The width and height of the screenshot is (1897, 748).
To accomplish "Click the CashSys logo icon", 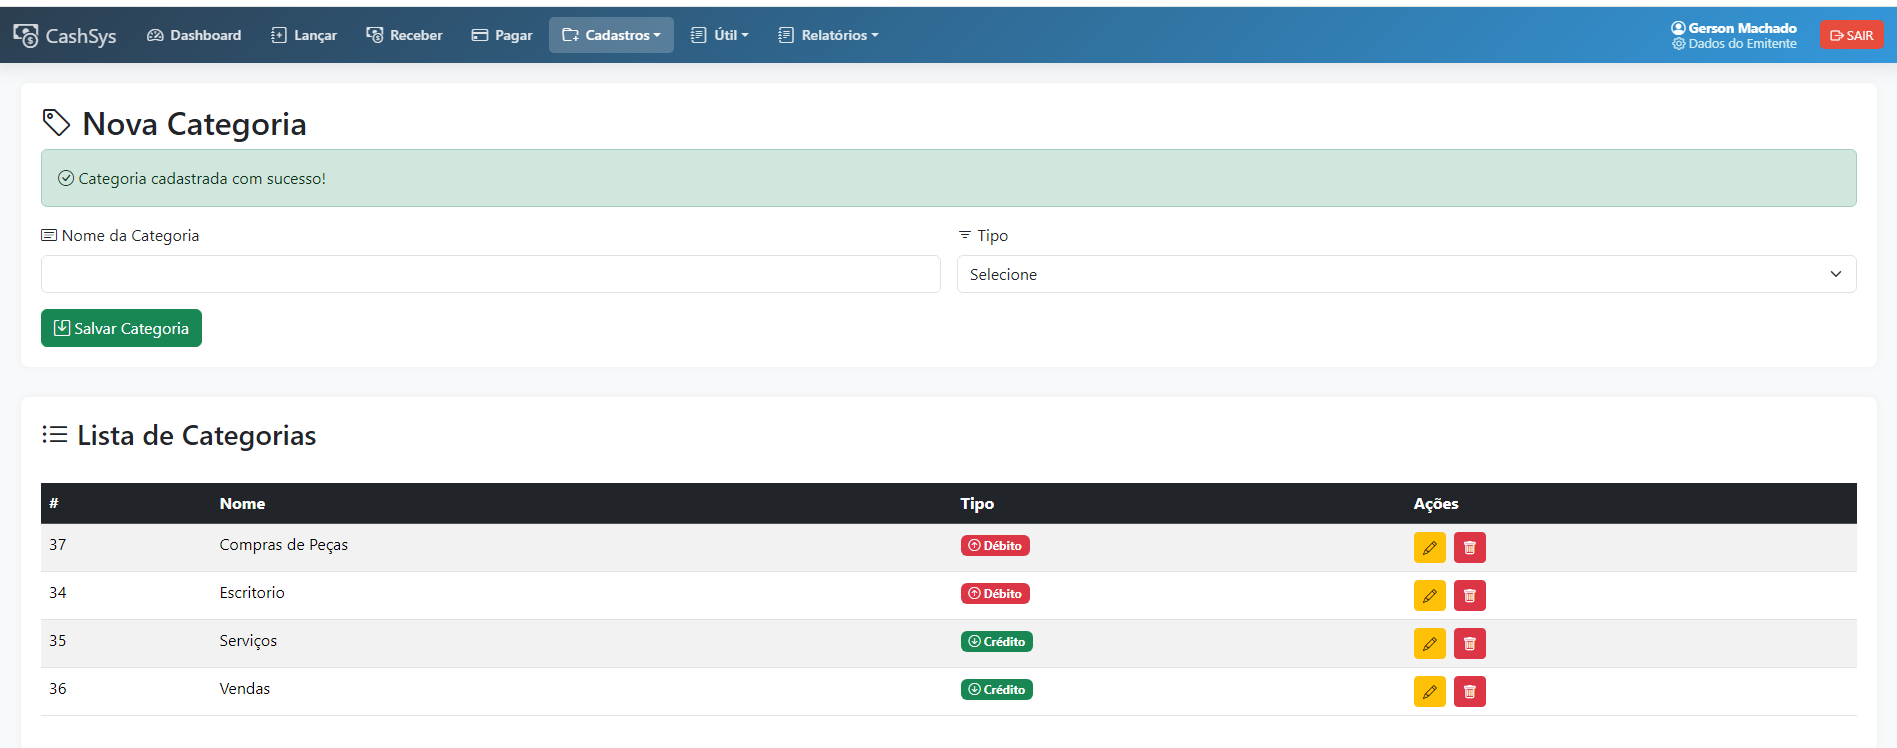I will [x=26, y=35].
